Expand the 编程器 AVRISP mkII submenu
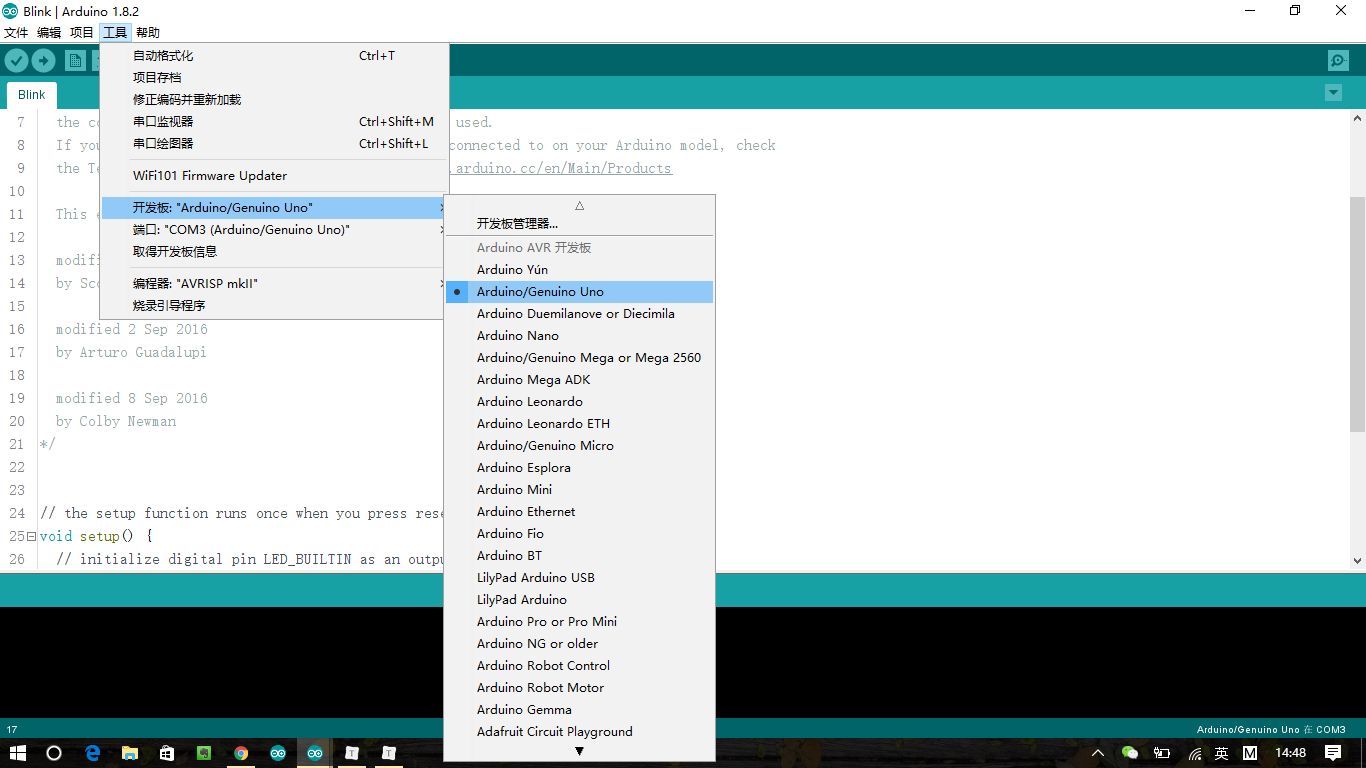Image resolution: width=1366 pixels, height=768 pixels. [x=274, y=284]
